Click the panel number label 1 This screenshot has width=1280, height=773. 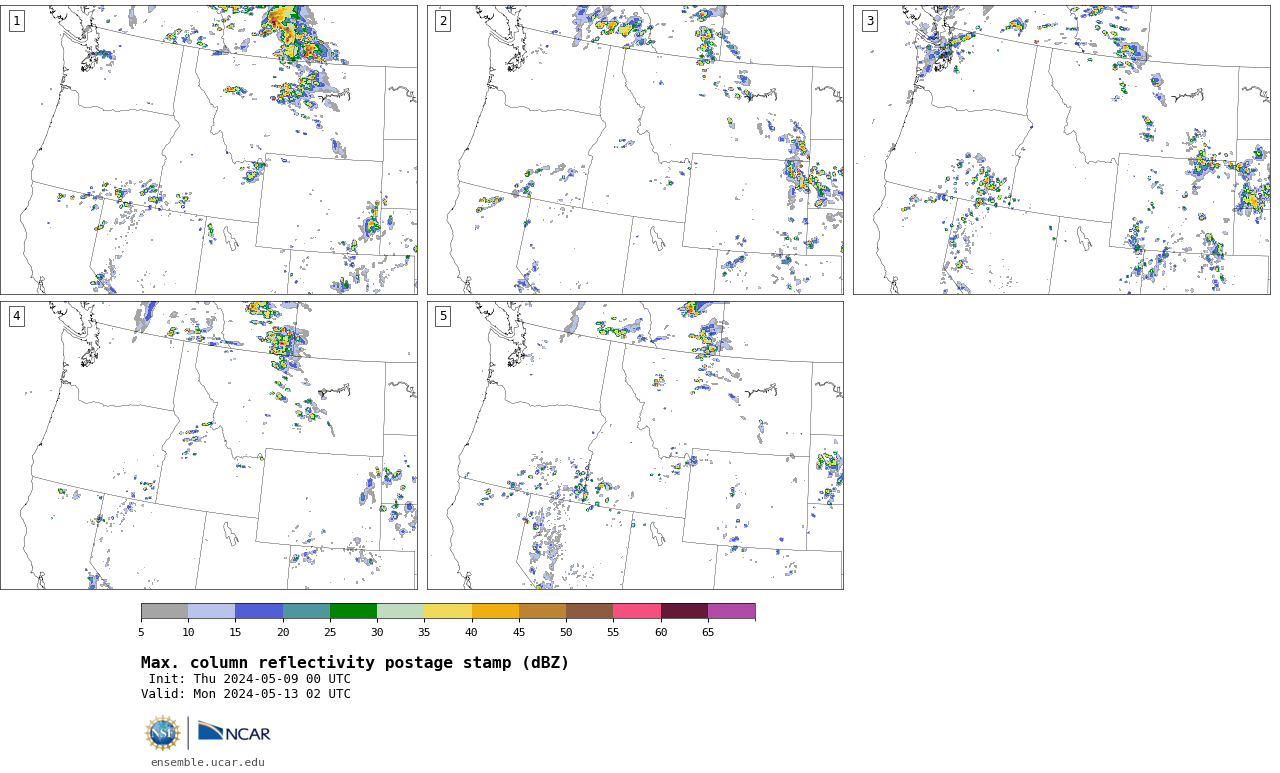tap(17, 21)
